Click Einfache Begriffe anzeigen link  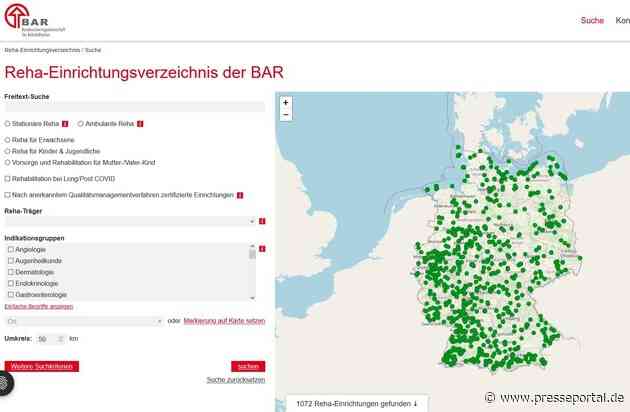pos(39,307)
